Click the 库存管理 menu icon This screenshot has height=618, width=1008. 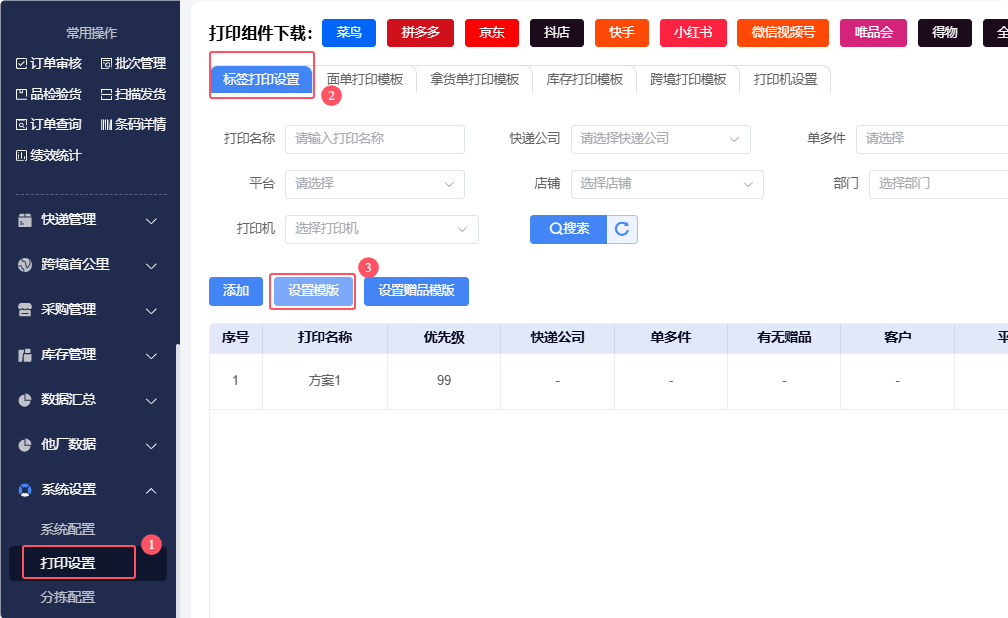pyautogui.click(x=24, y=355)
